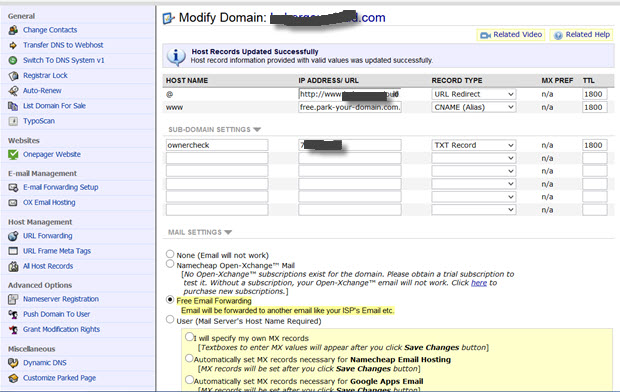The width and height of the screenshot is (620, 392).
Task: Click the TypoScan icon
Action: point(13,121)
